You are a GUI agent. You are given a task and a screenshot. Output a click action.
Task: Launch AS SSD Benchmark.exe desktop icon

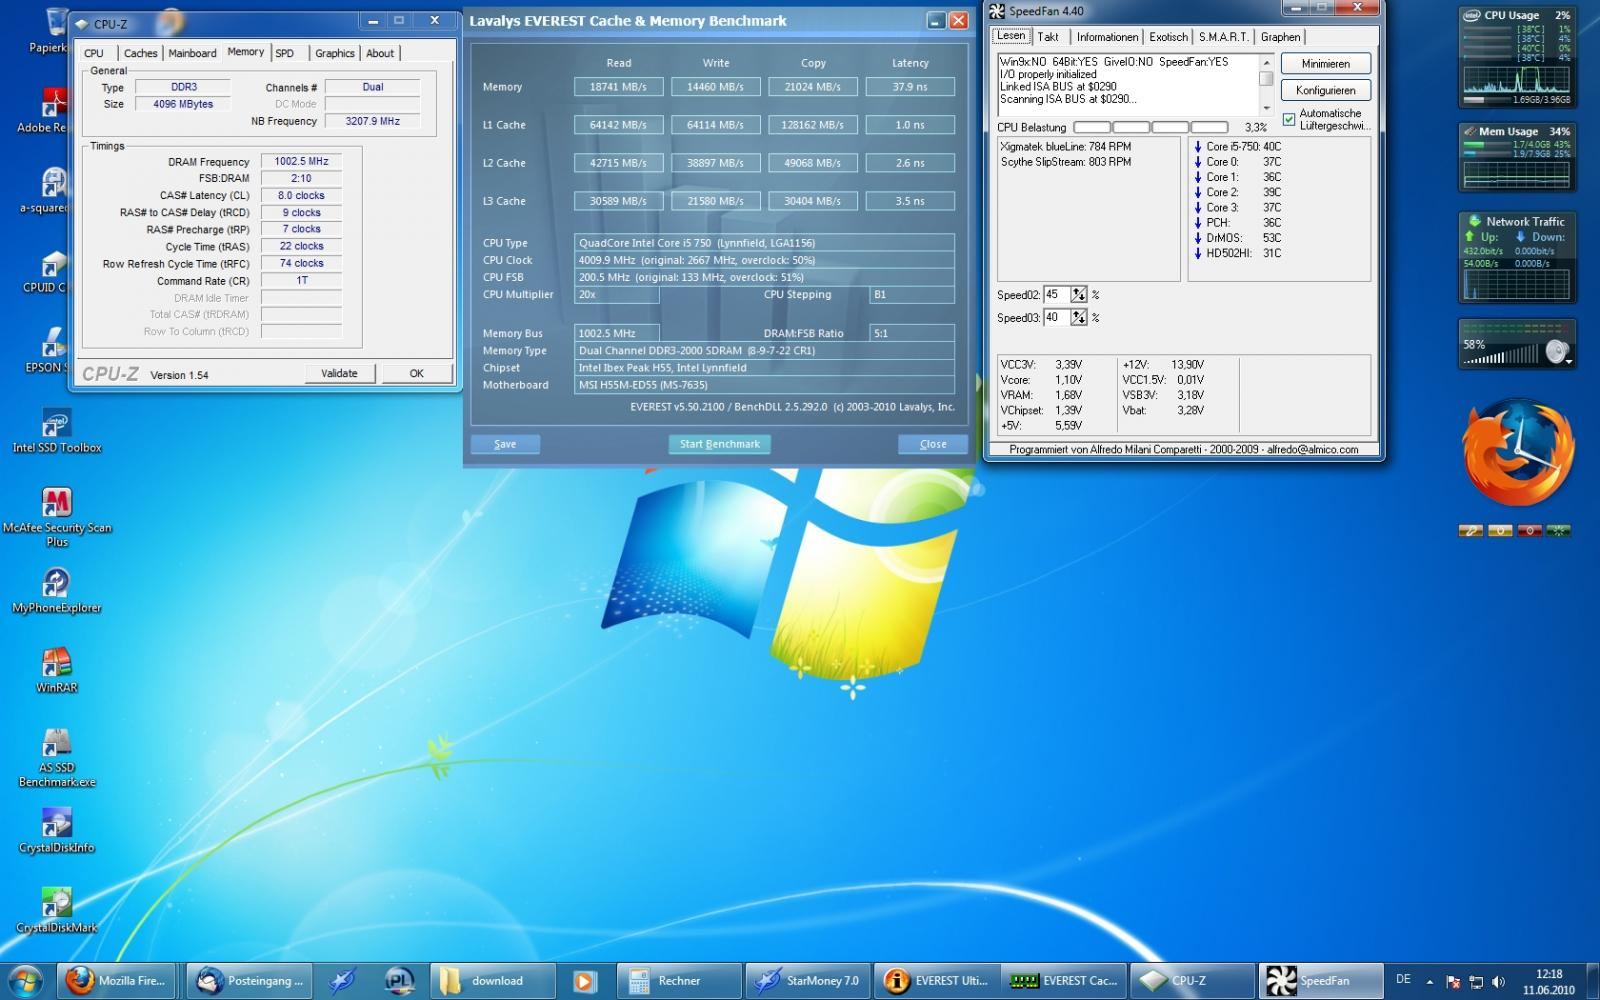pyautogui.click(x=57, y=759)
